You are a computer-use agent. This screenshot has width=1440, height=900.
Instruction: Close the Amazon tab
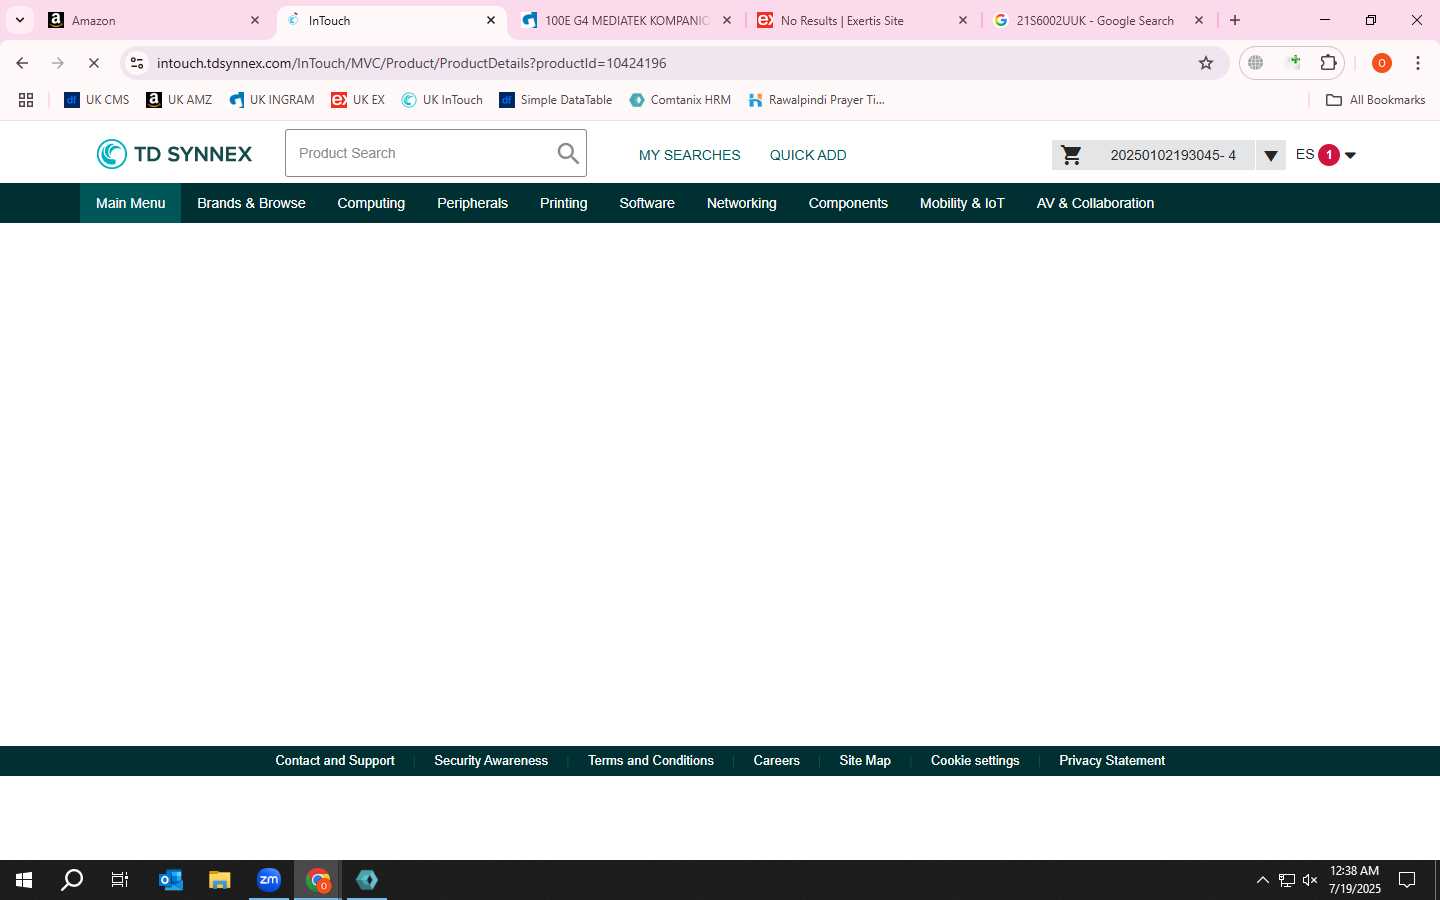pyautogui.click(x=255, y=20)
